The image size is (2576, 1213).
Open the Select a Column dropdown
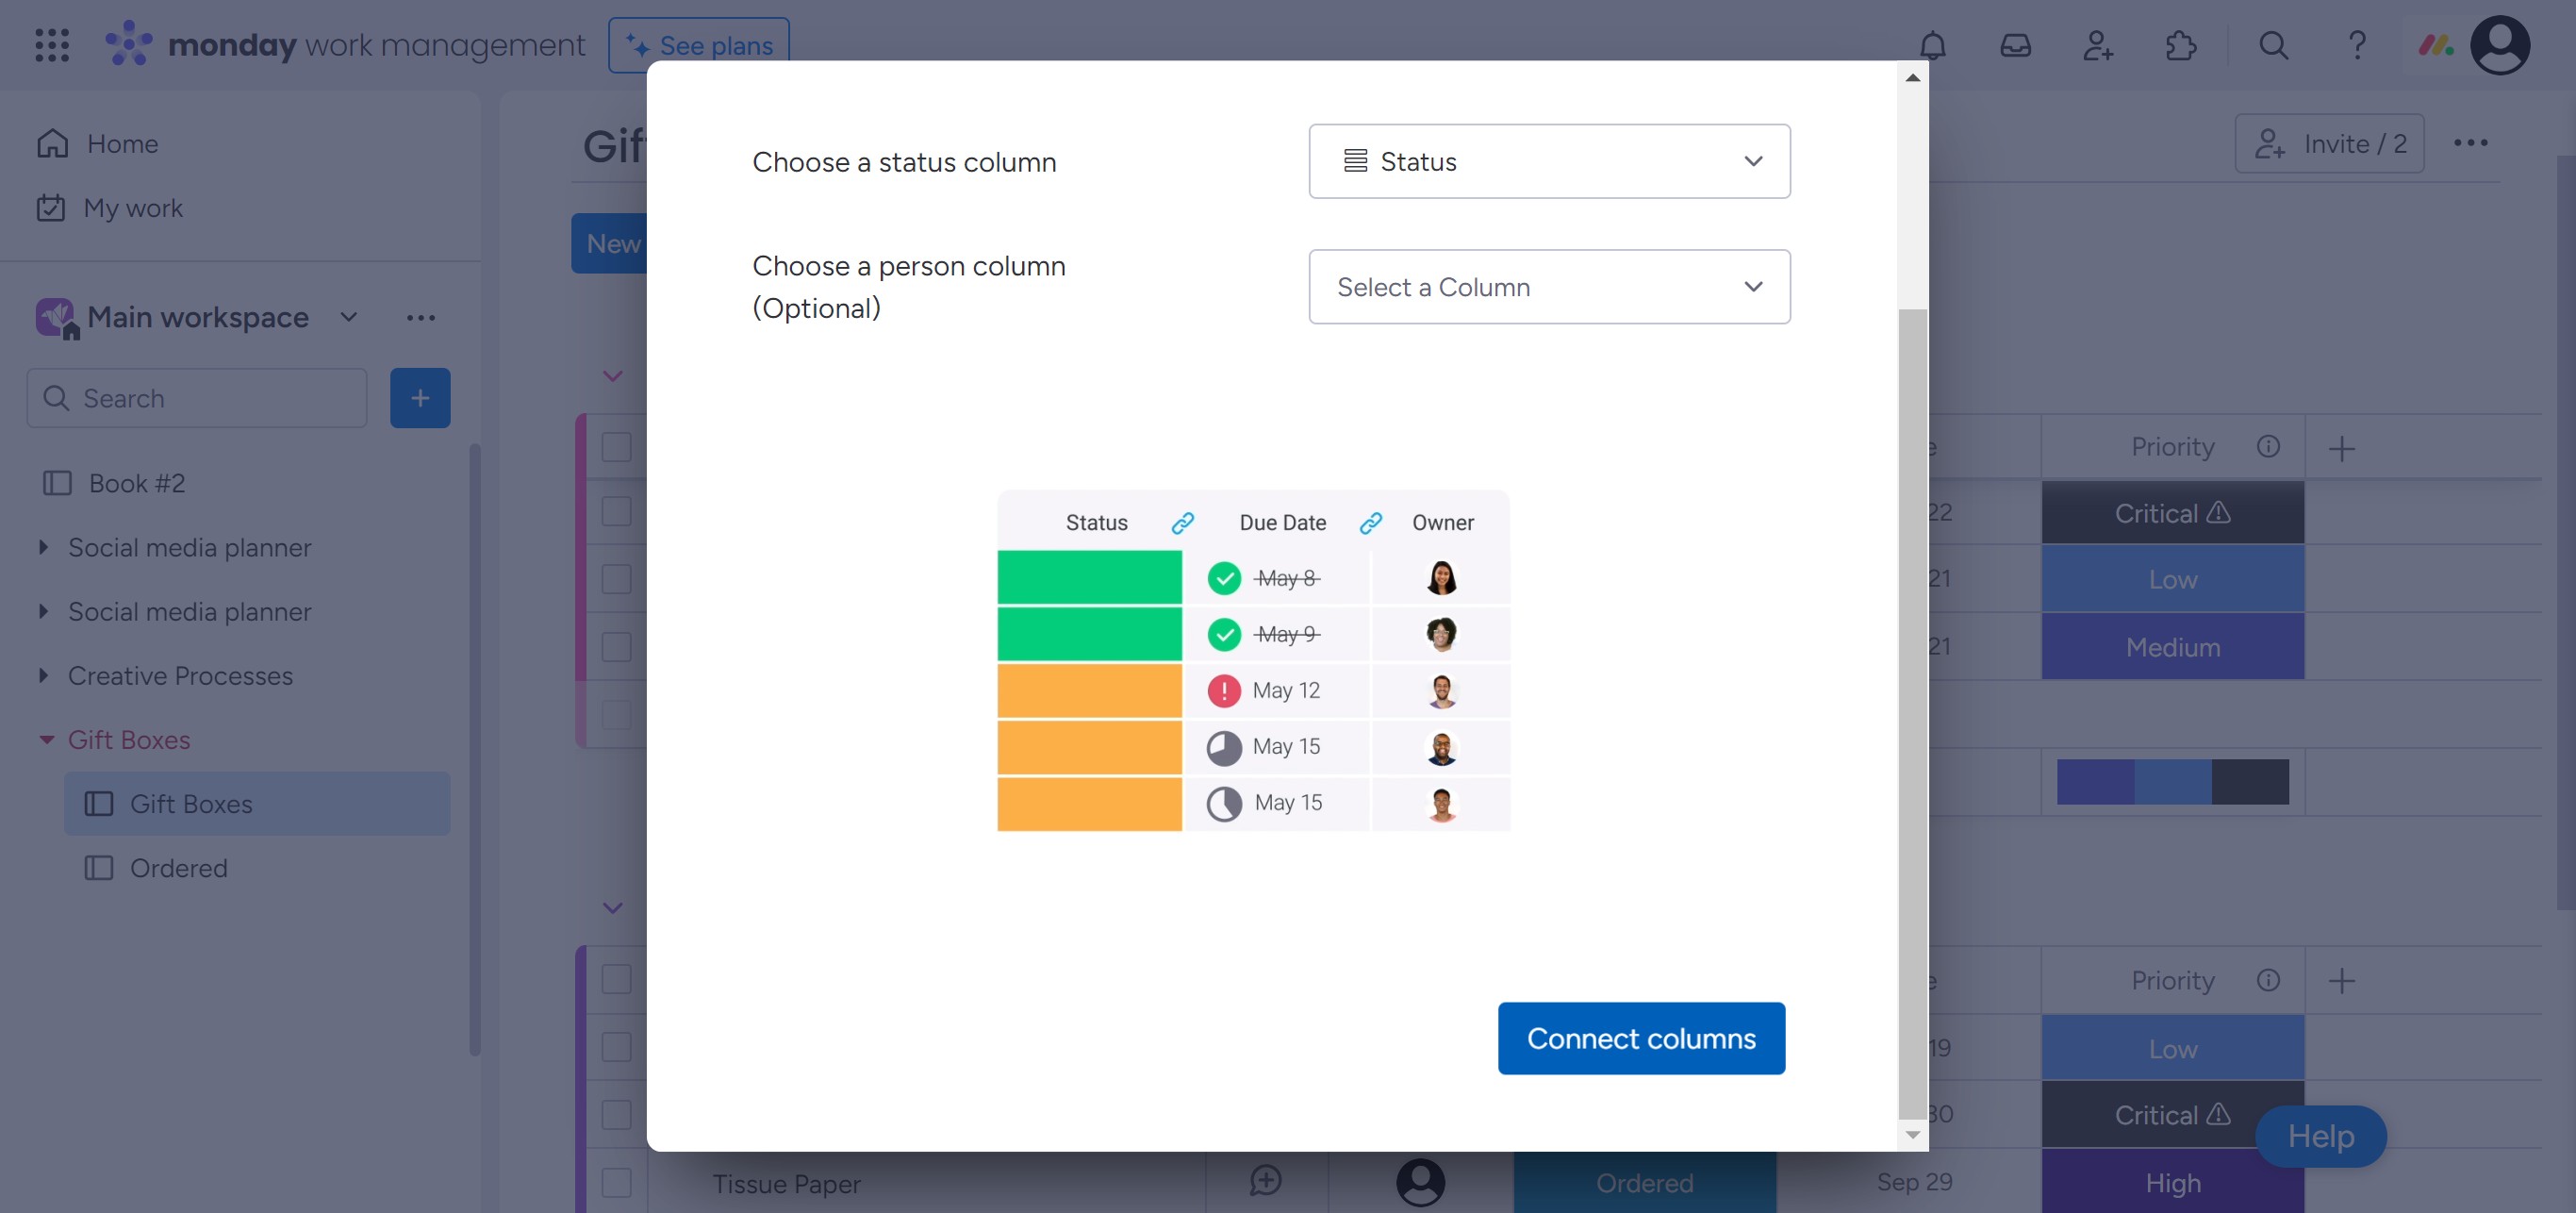coord(1548,287)
